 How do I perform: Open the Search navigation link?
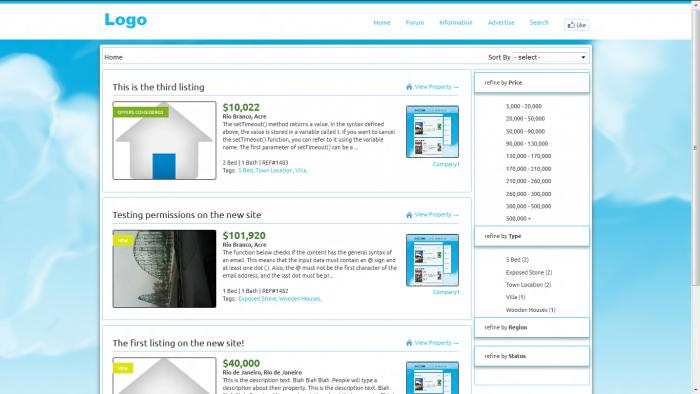[x=539, y=22]
